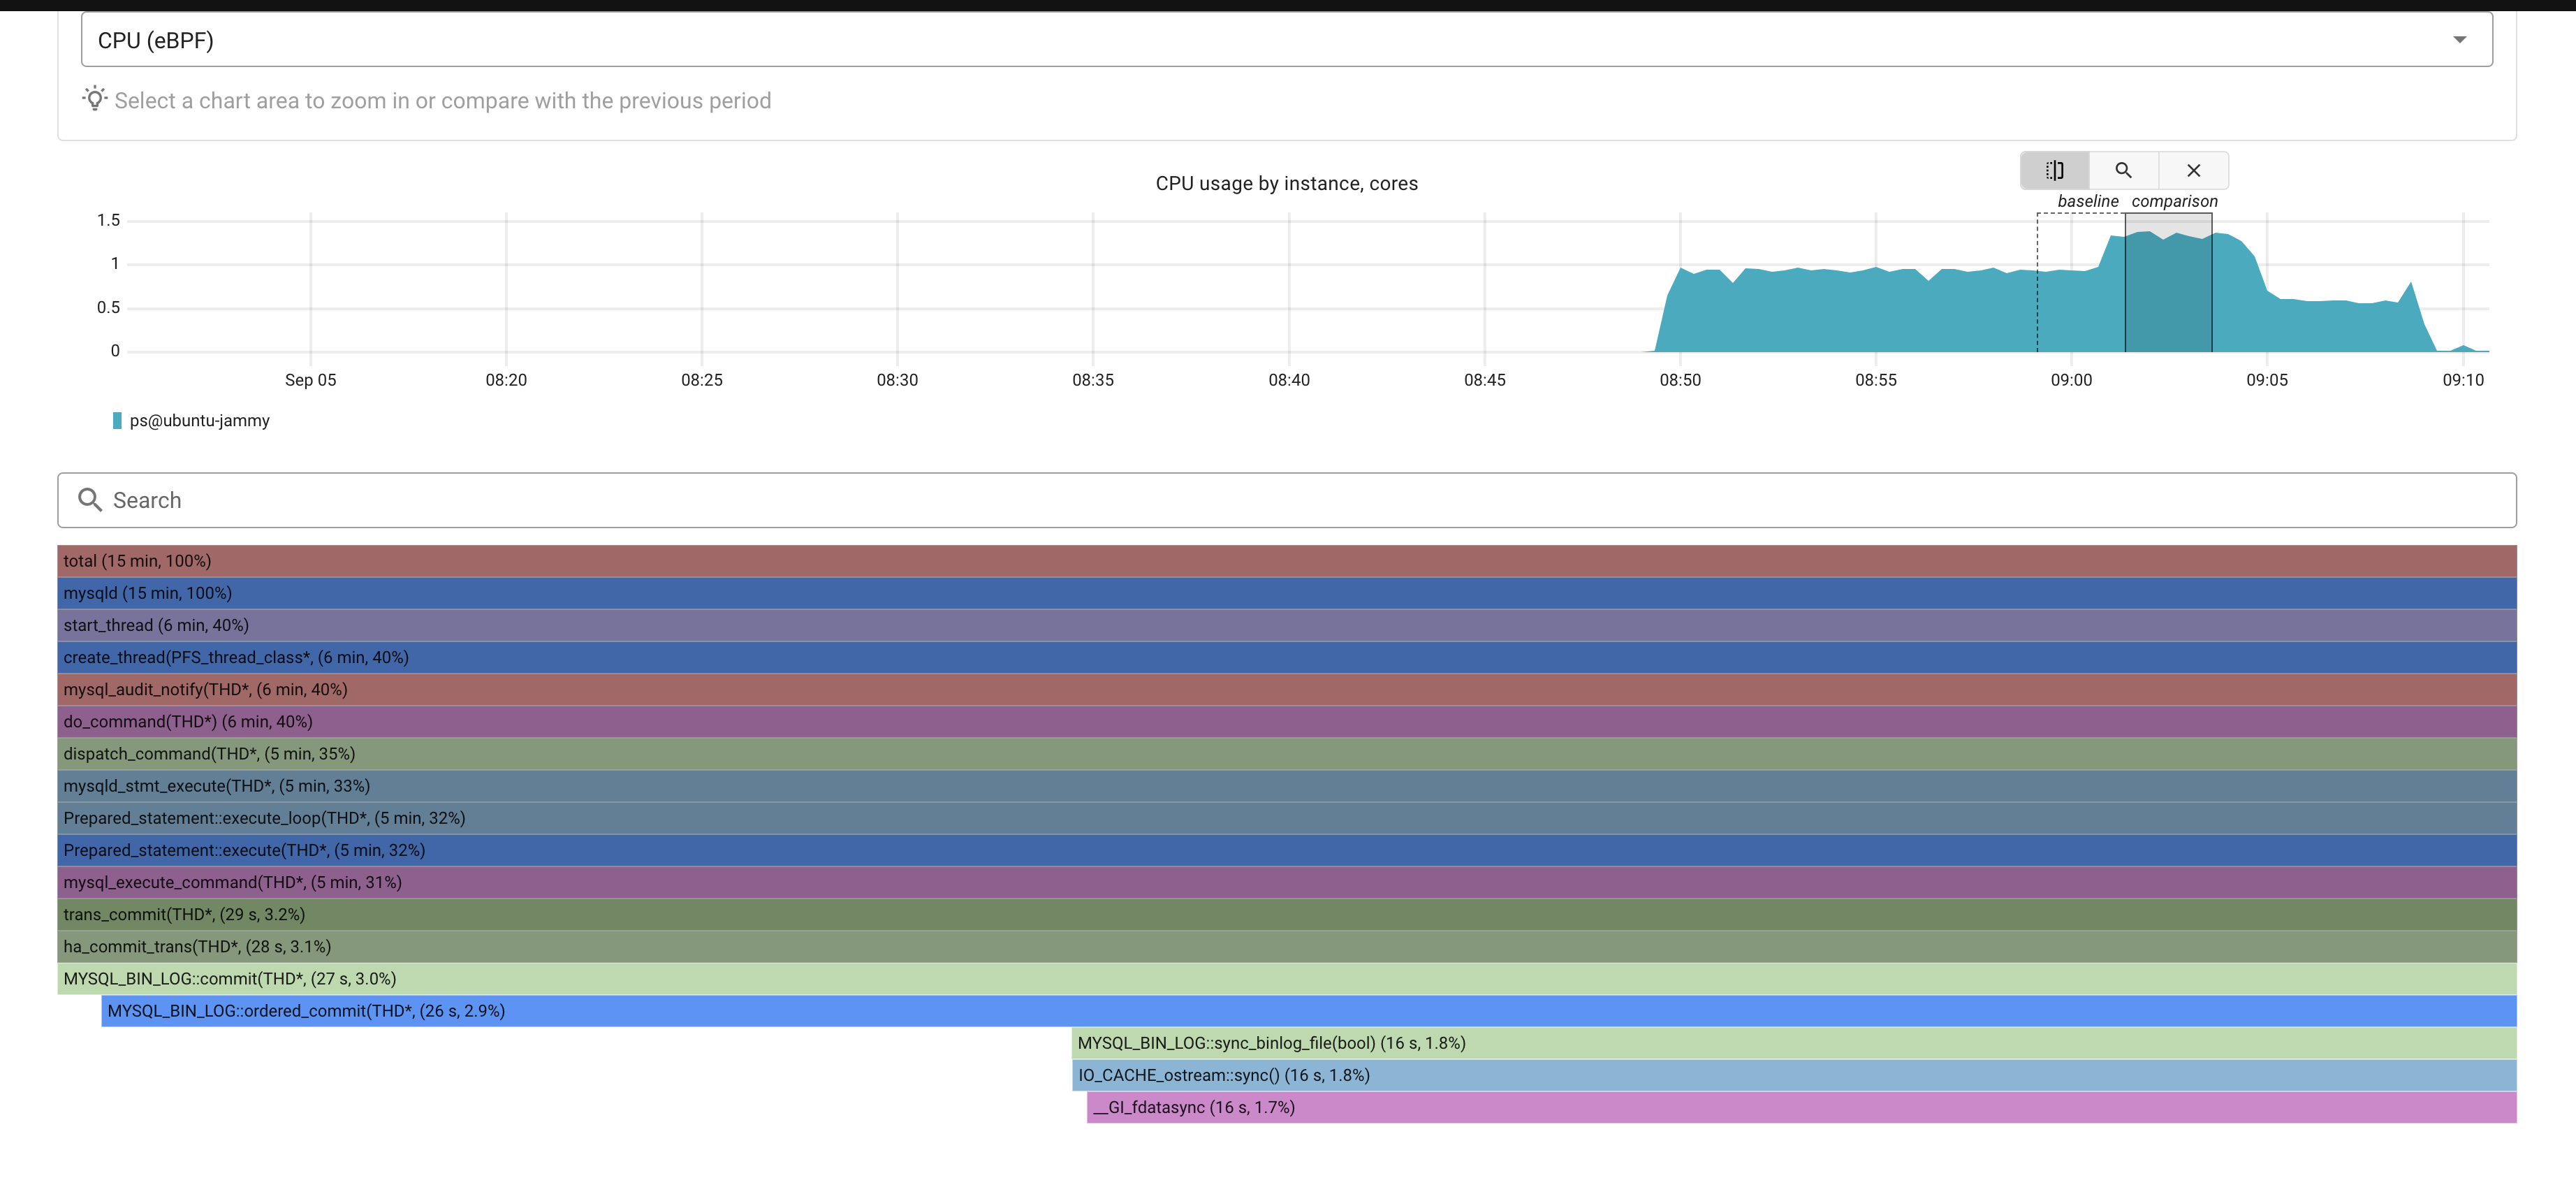Select MYSQL_BIN_LOG::sync_binlog_file(bool) frame

tap(1794, 1043)
